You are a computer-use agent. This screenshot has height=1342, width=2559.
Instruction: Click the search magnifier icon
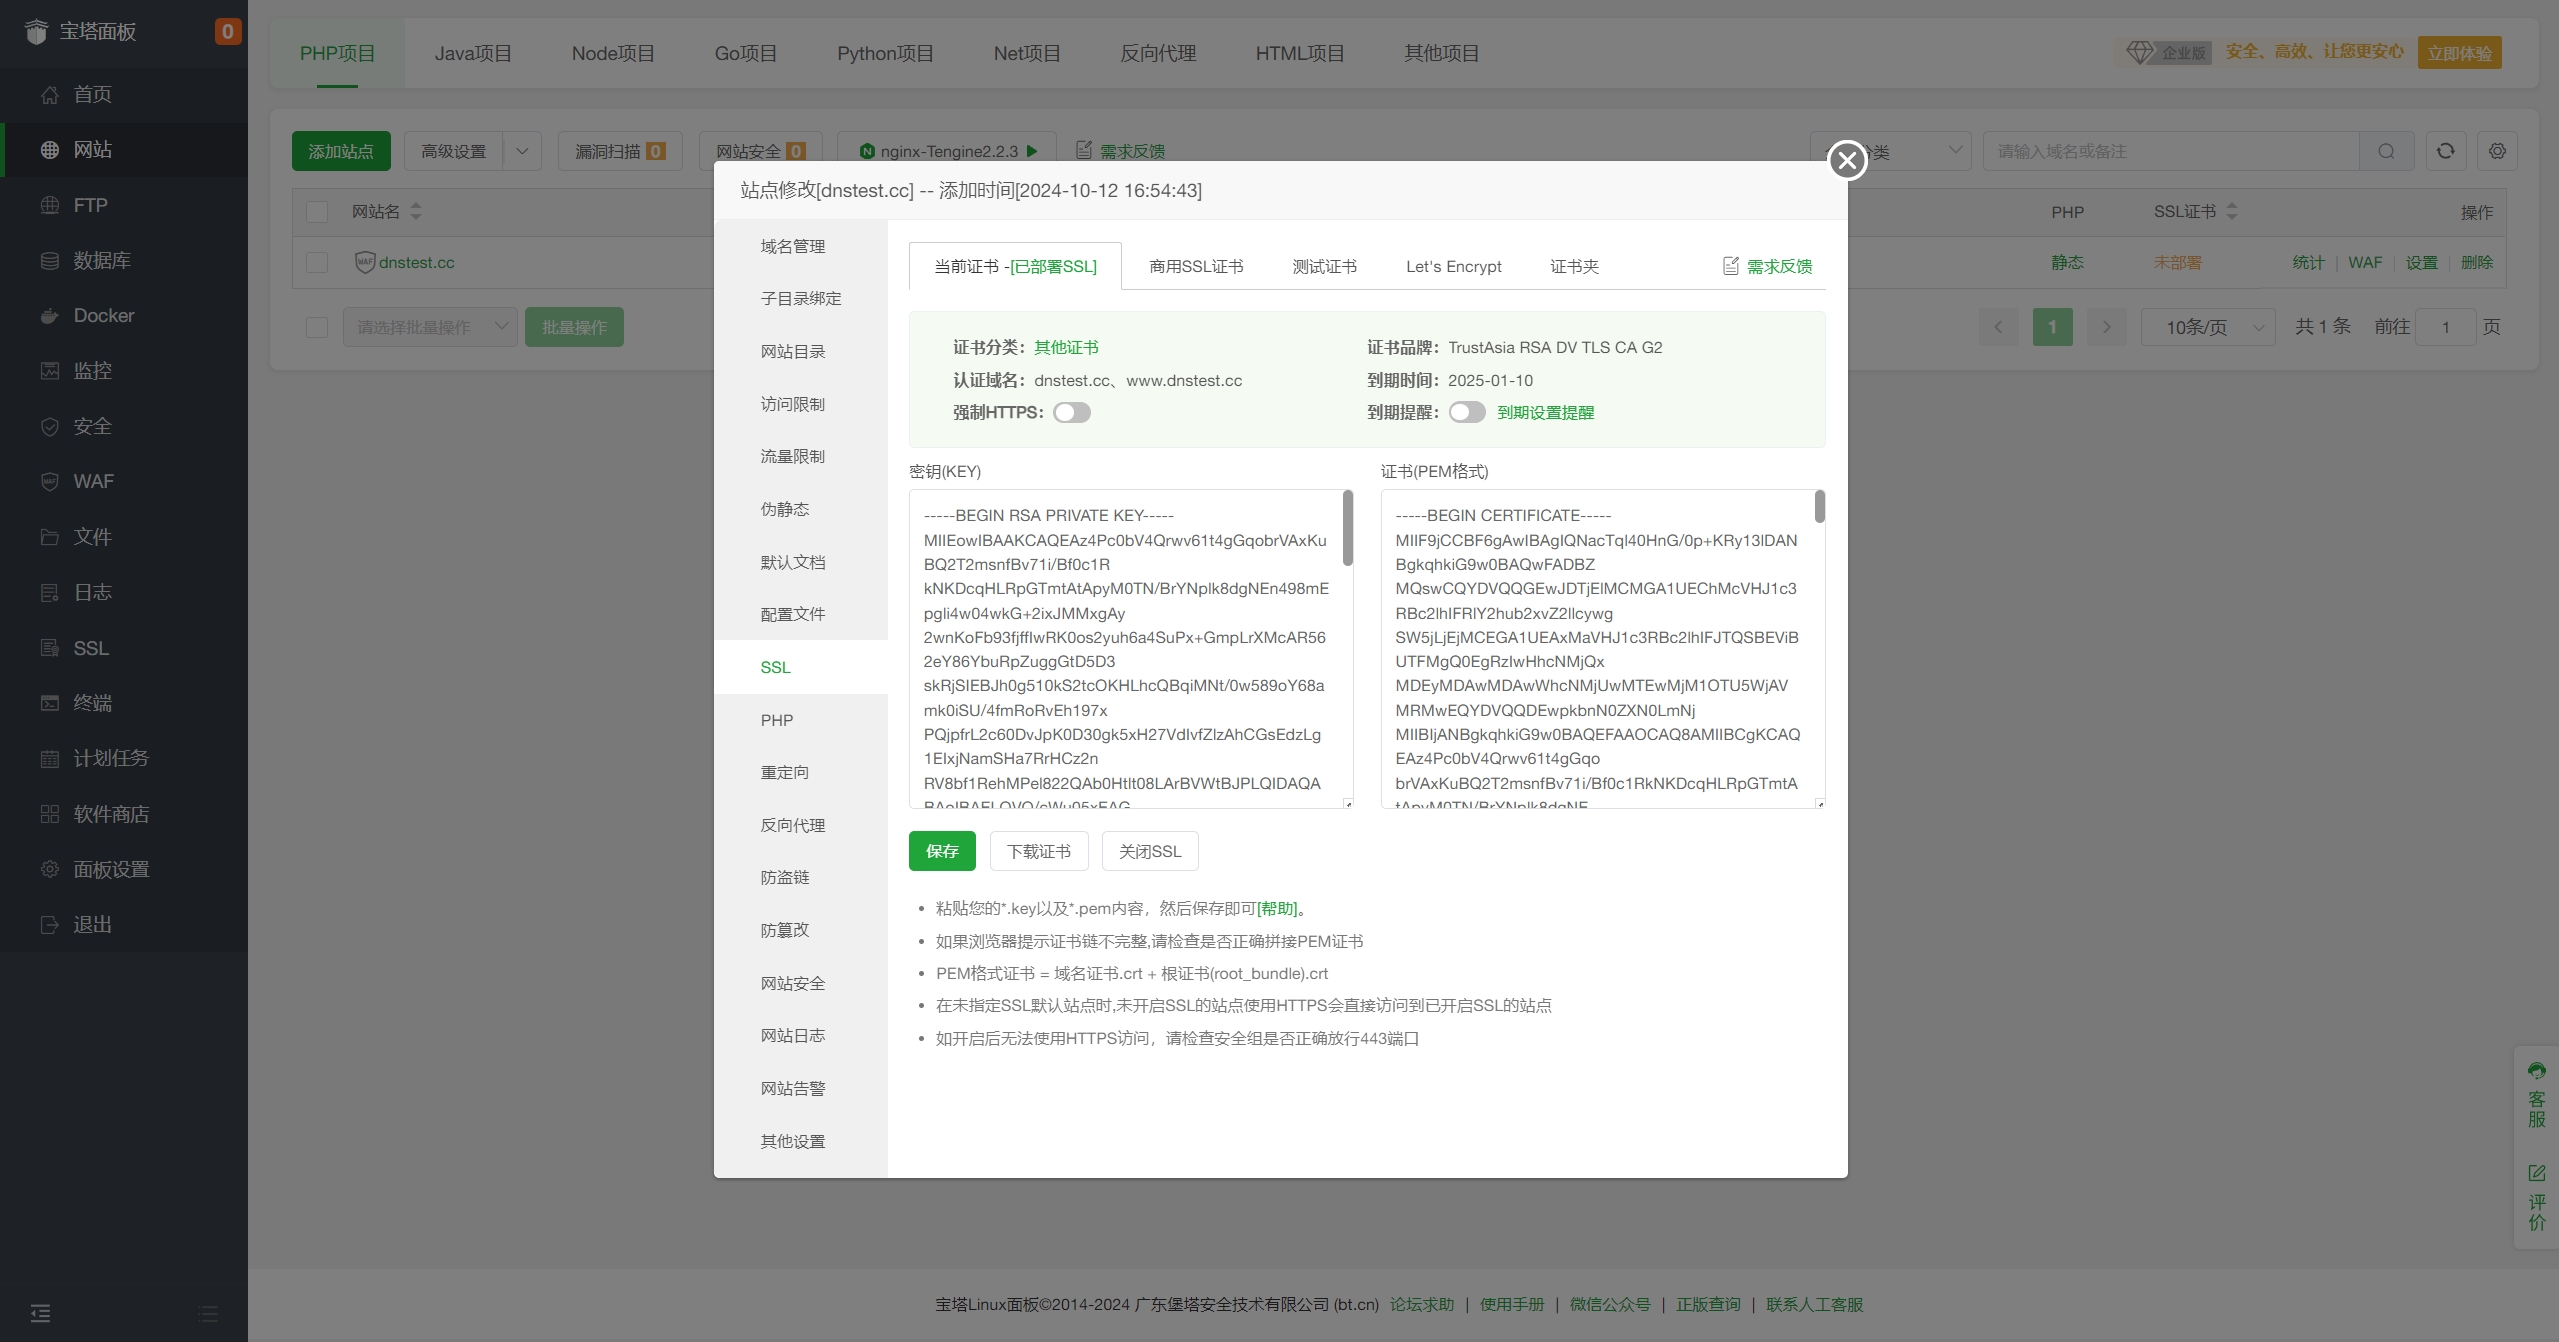[x=2386, y=151]
